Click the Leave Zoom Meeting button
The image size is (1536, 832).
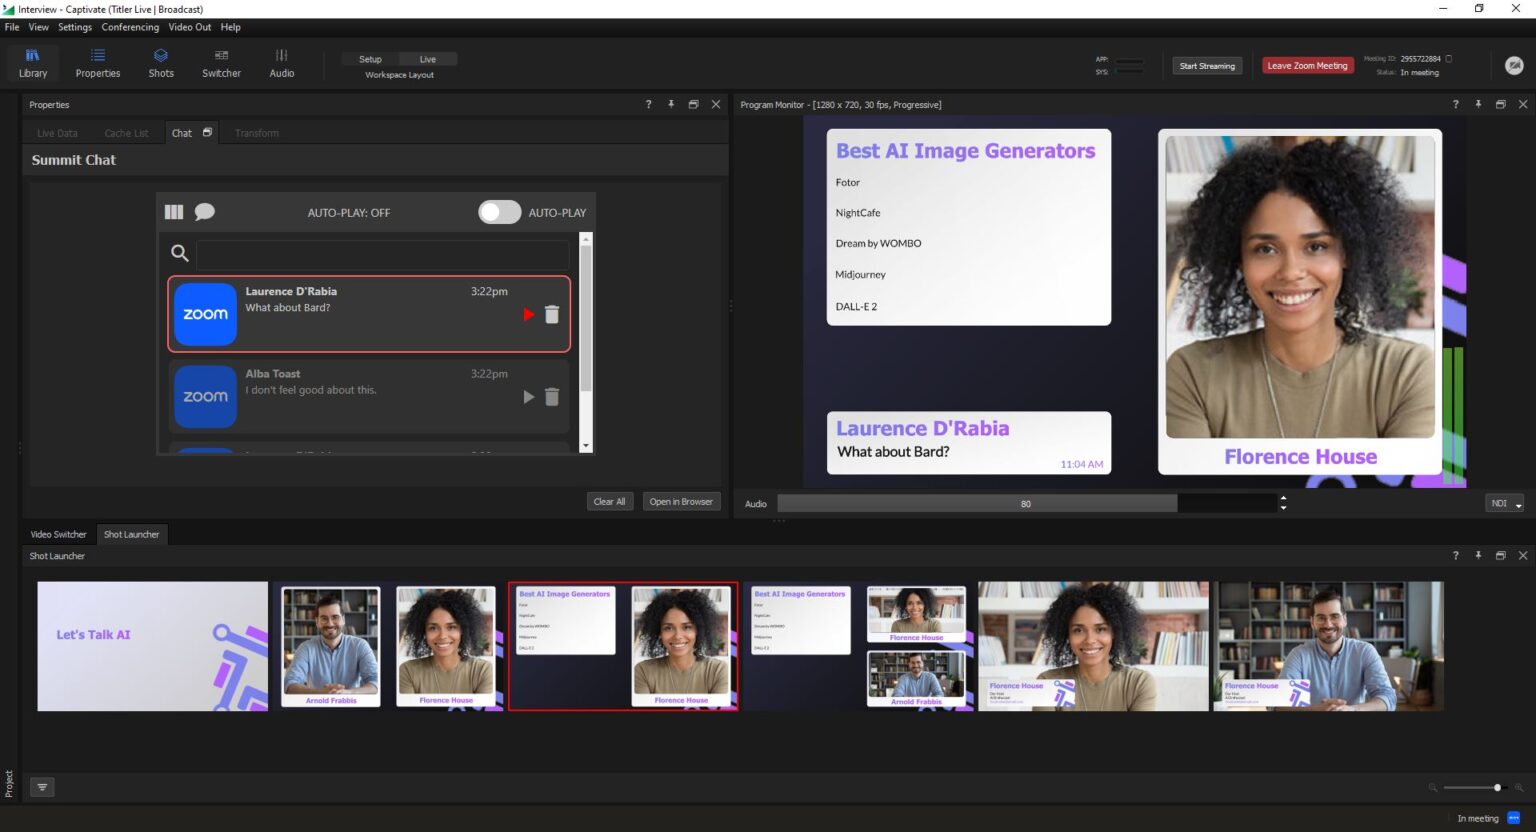point(1307,66)
